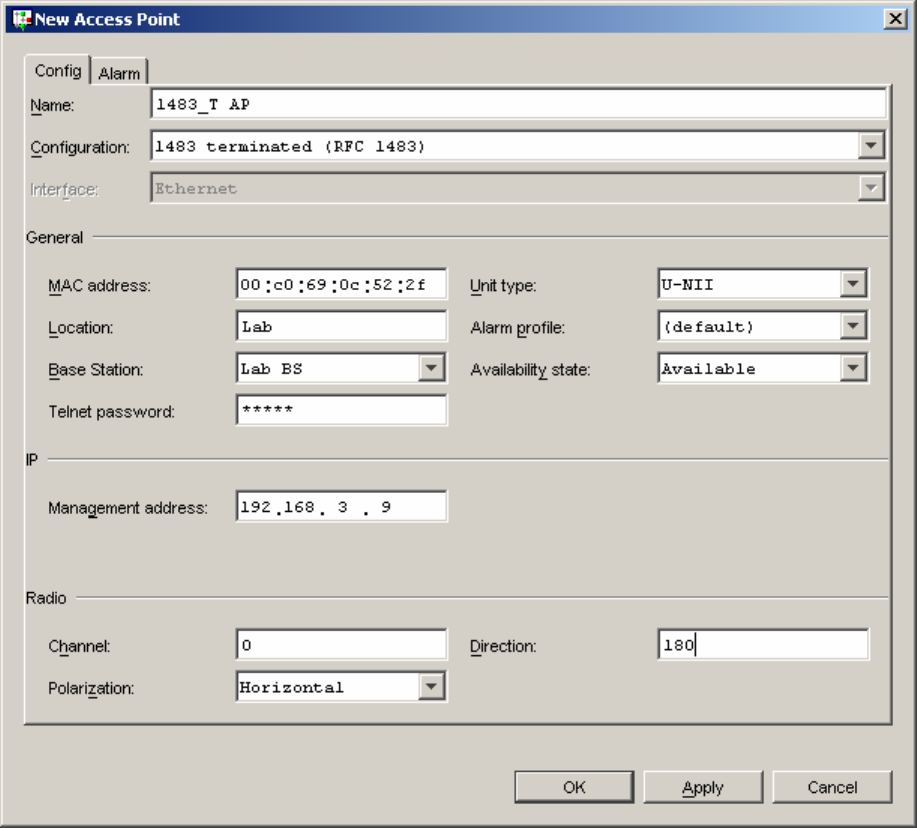Click the 'General' section heading text
917x828 pixels.
click(x=54, y=237)
